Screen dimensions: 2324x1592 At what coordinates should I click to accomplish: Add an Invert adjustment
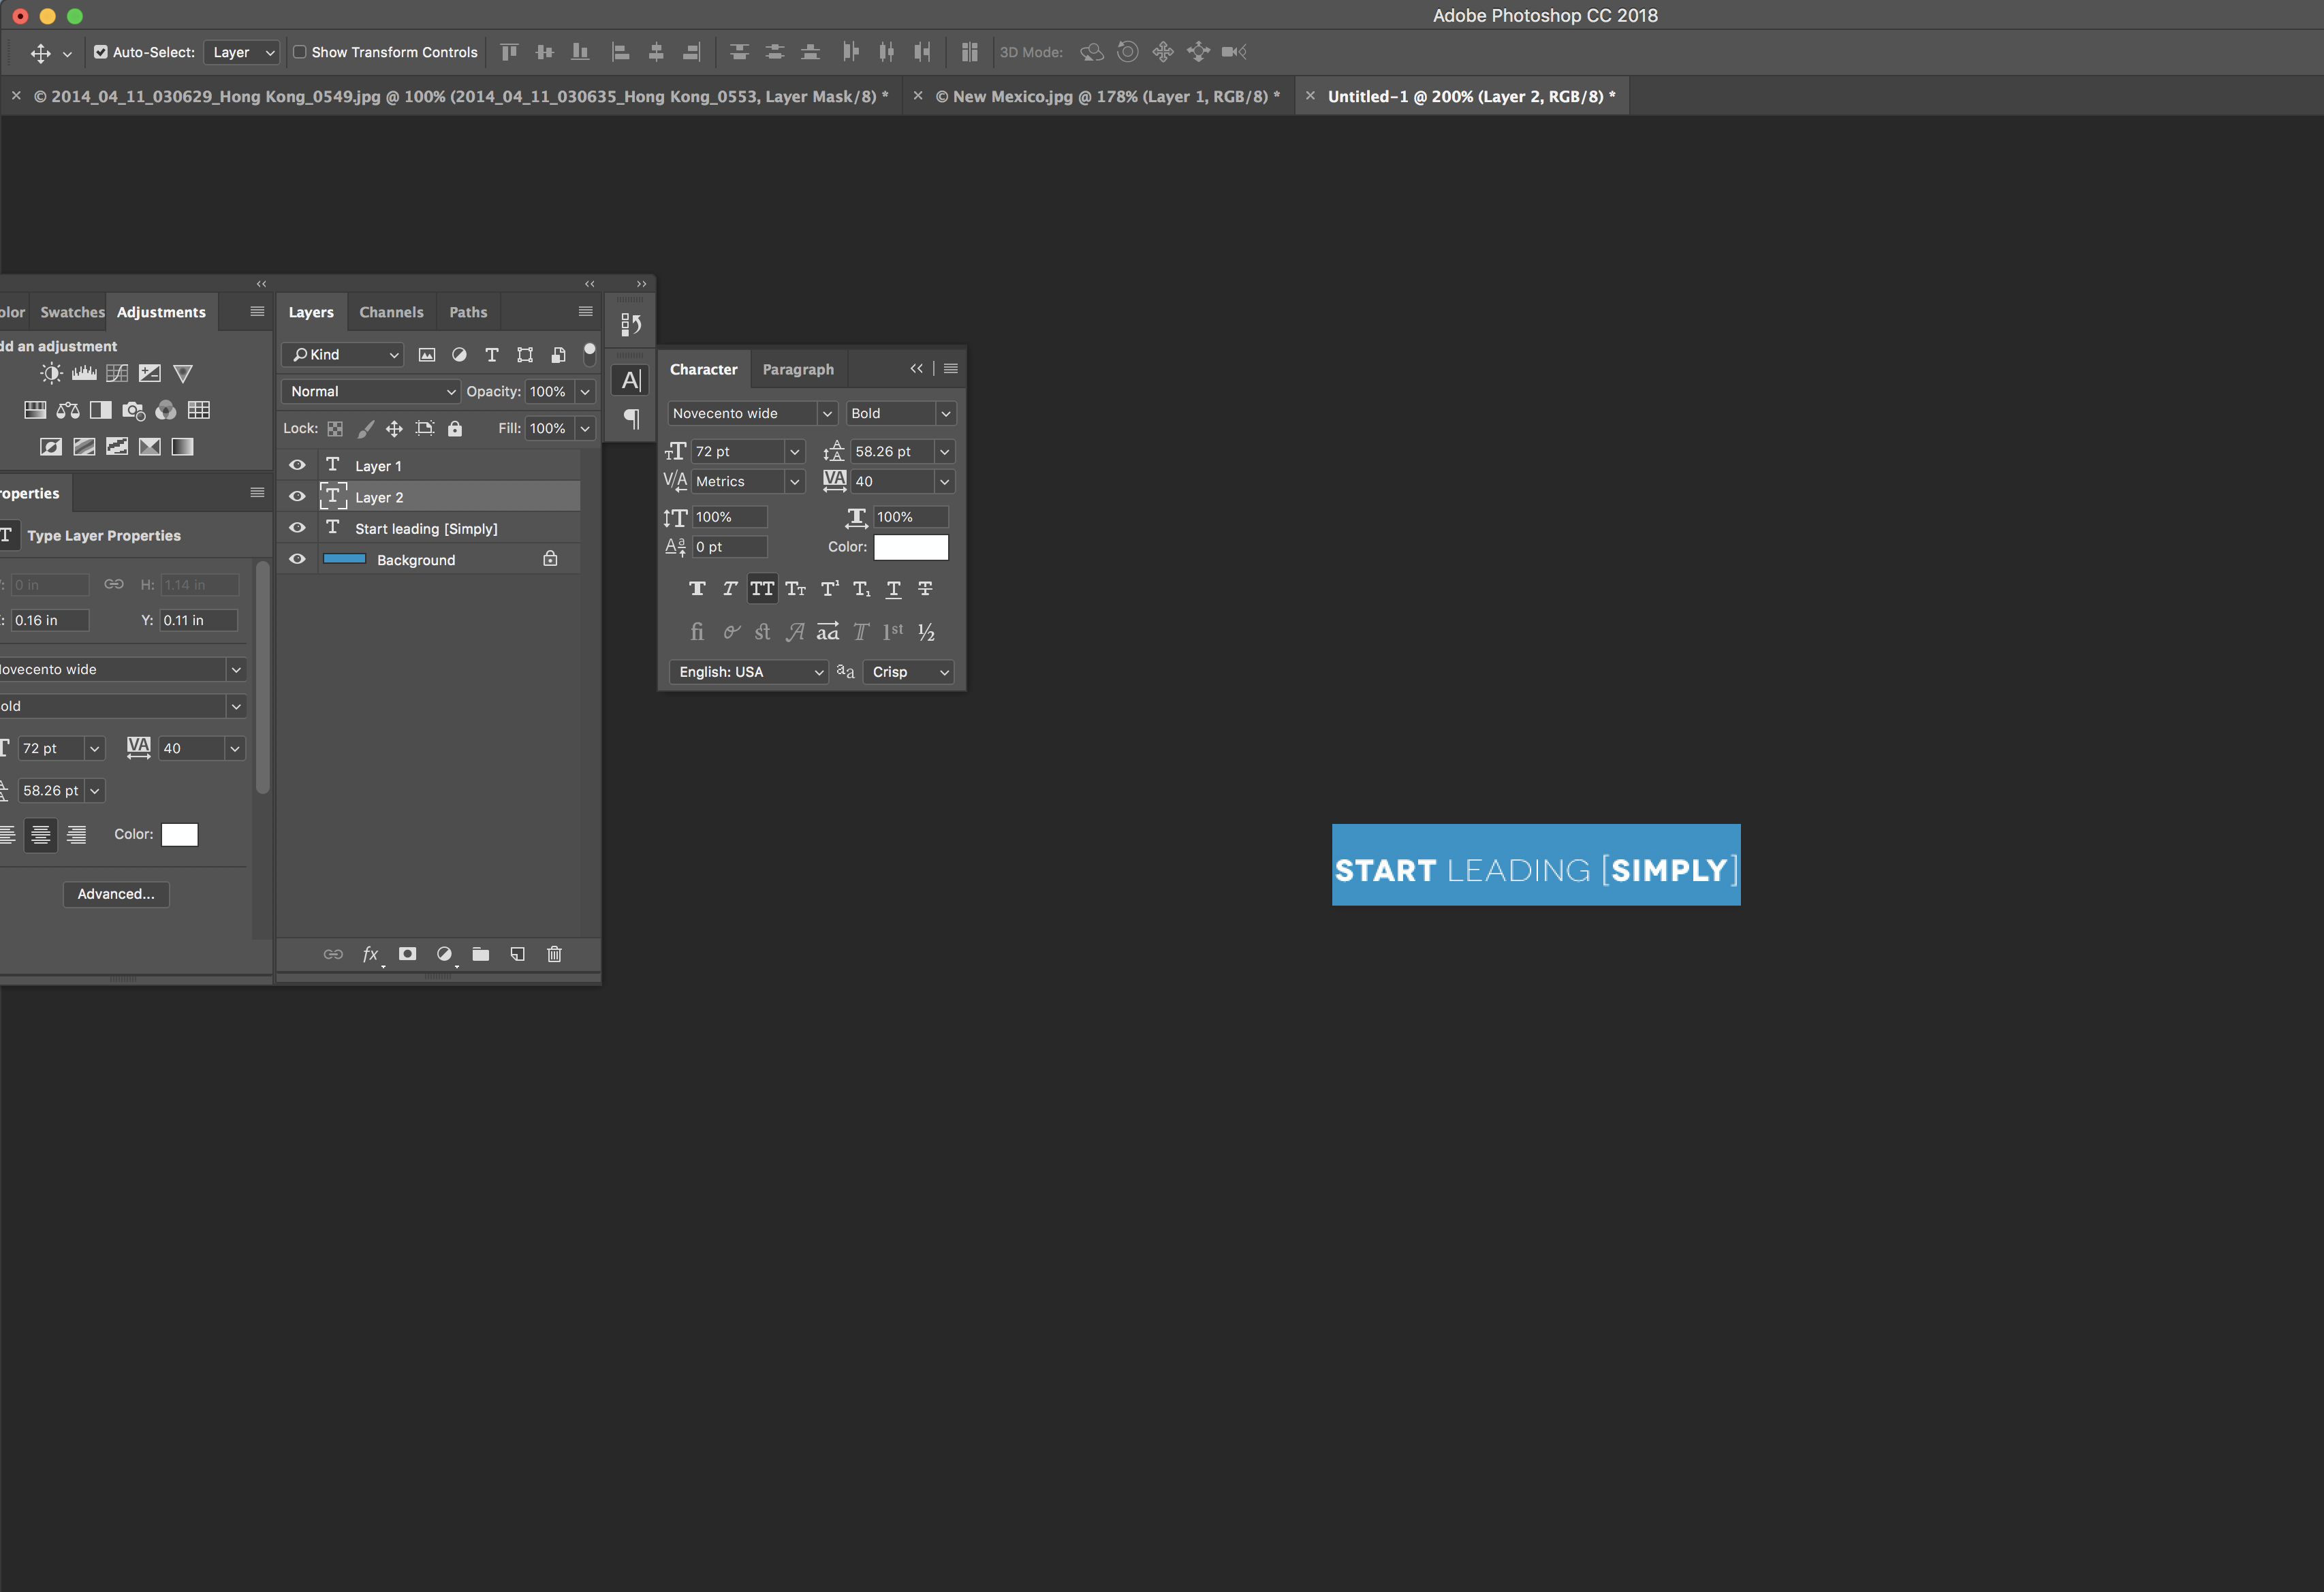51,447
